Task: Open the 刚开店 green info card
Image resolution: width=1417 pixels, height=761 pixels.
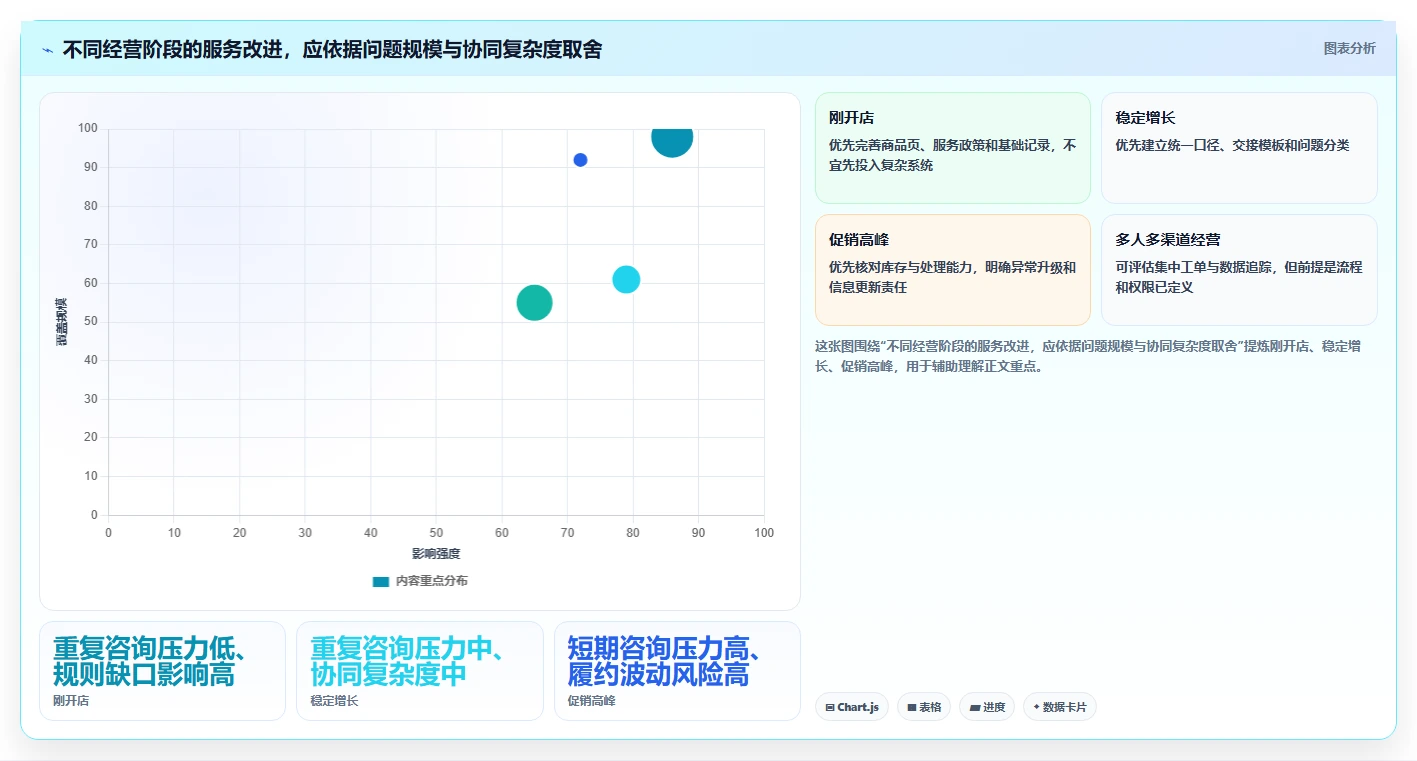Action: click(953, 148)
